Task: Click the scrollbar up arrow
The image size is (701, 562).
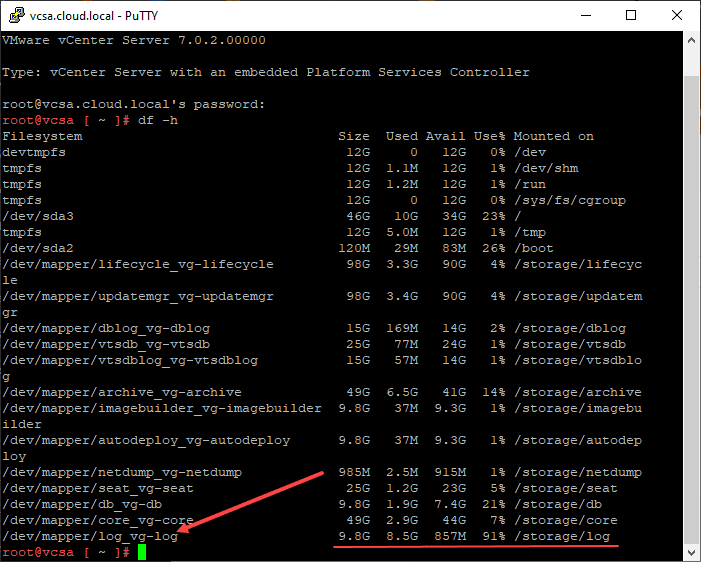Action: [692, 40]
